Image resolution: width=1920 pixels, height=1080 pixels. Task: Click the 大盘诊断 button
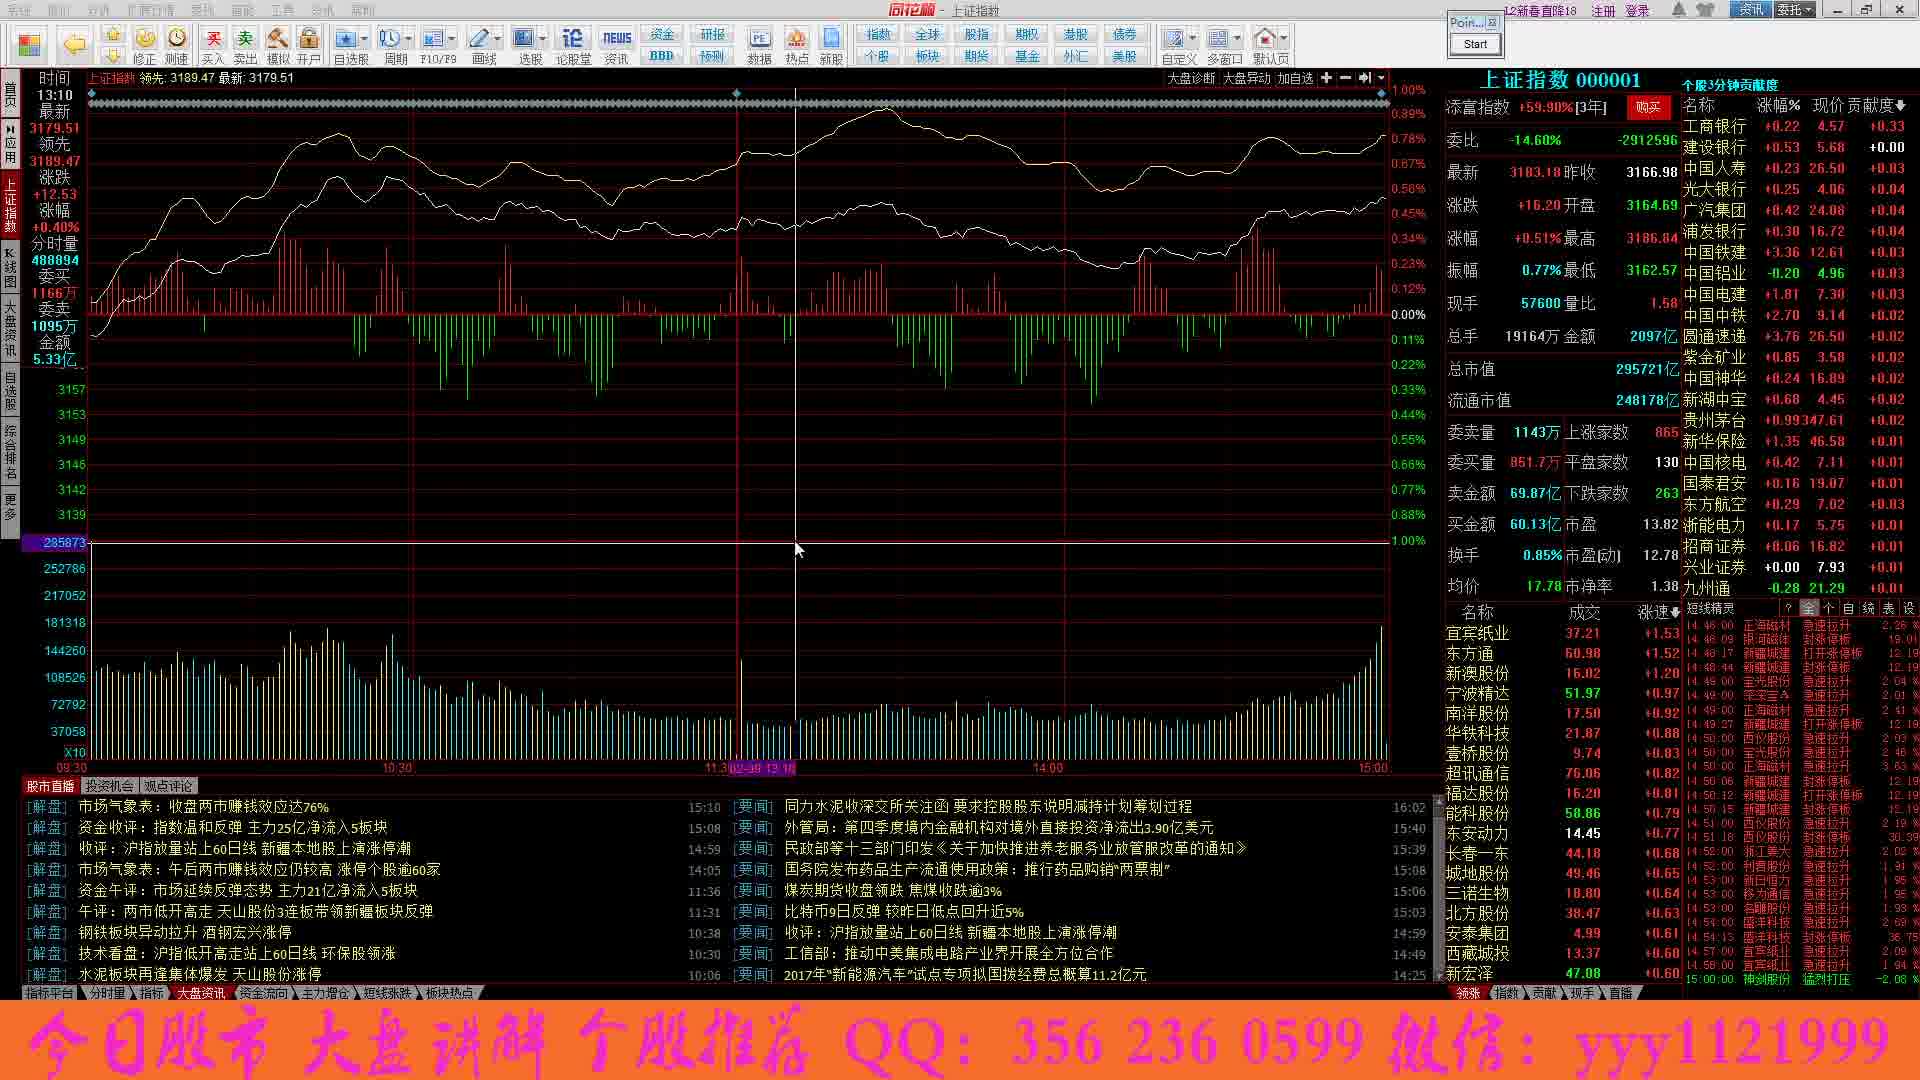tap(1191, 78)
